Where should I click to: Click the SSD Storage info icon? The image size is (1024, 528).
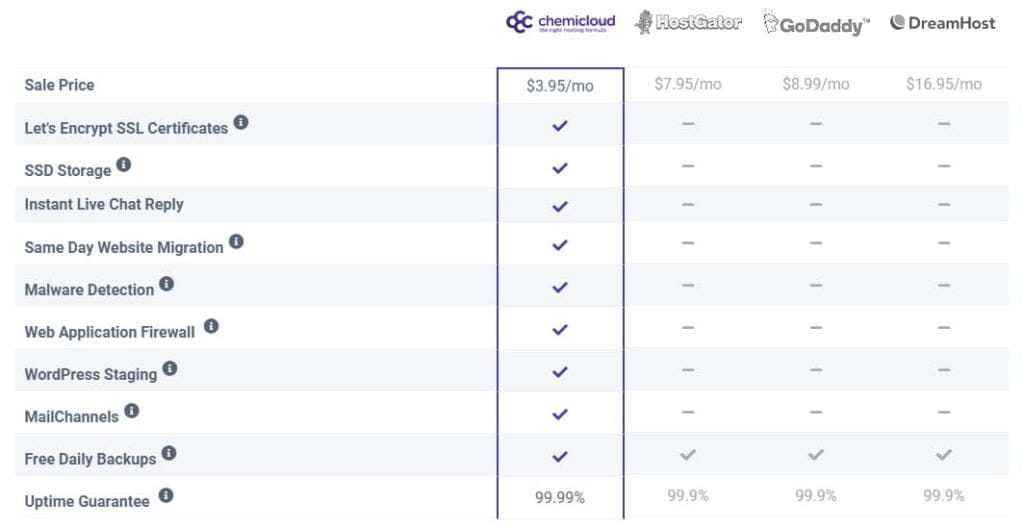point(124,165)
